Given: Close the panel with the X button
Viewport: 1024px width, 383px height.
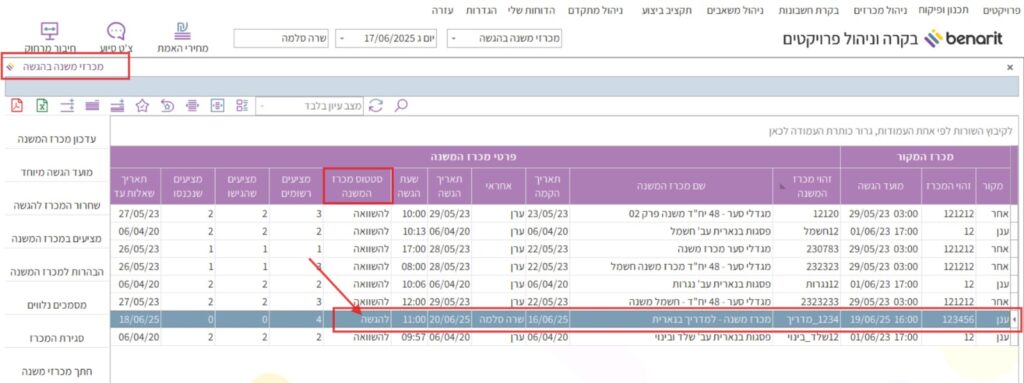Looking at the screenshot, I should 1010,67.
